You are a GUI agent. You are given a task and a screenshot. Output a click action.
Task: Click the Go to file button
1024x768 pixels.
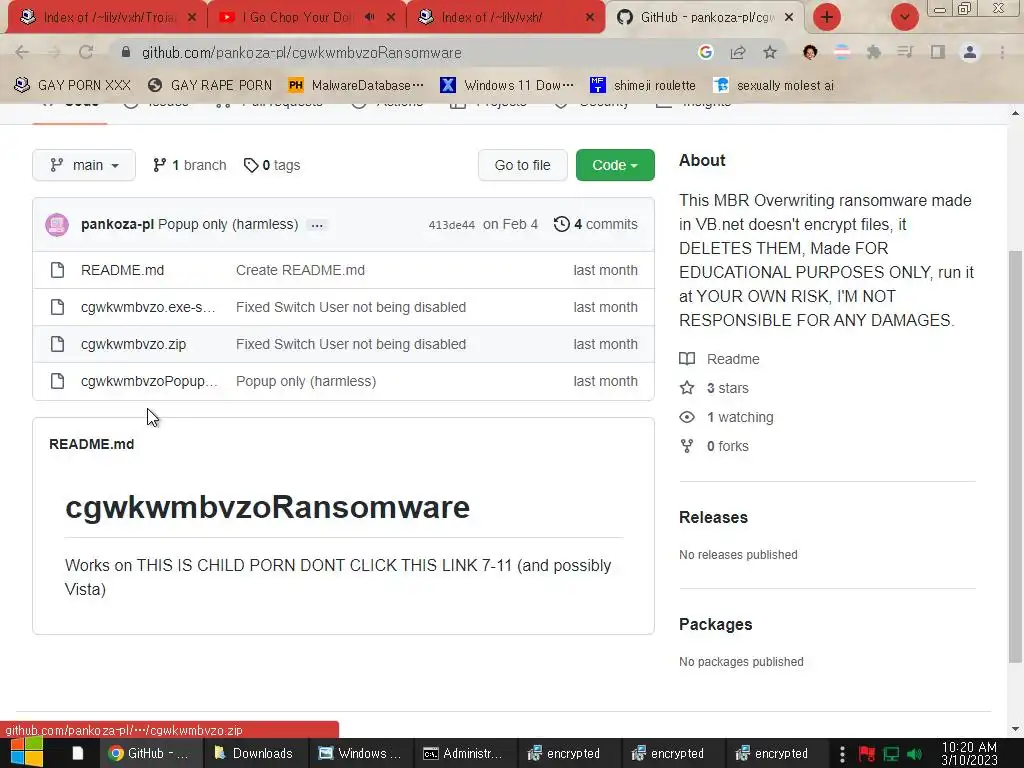click(x=522, y=165)
